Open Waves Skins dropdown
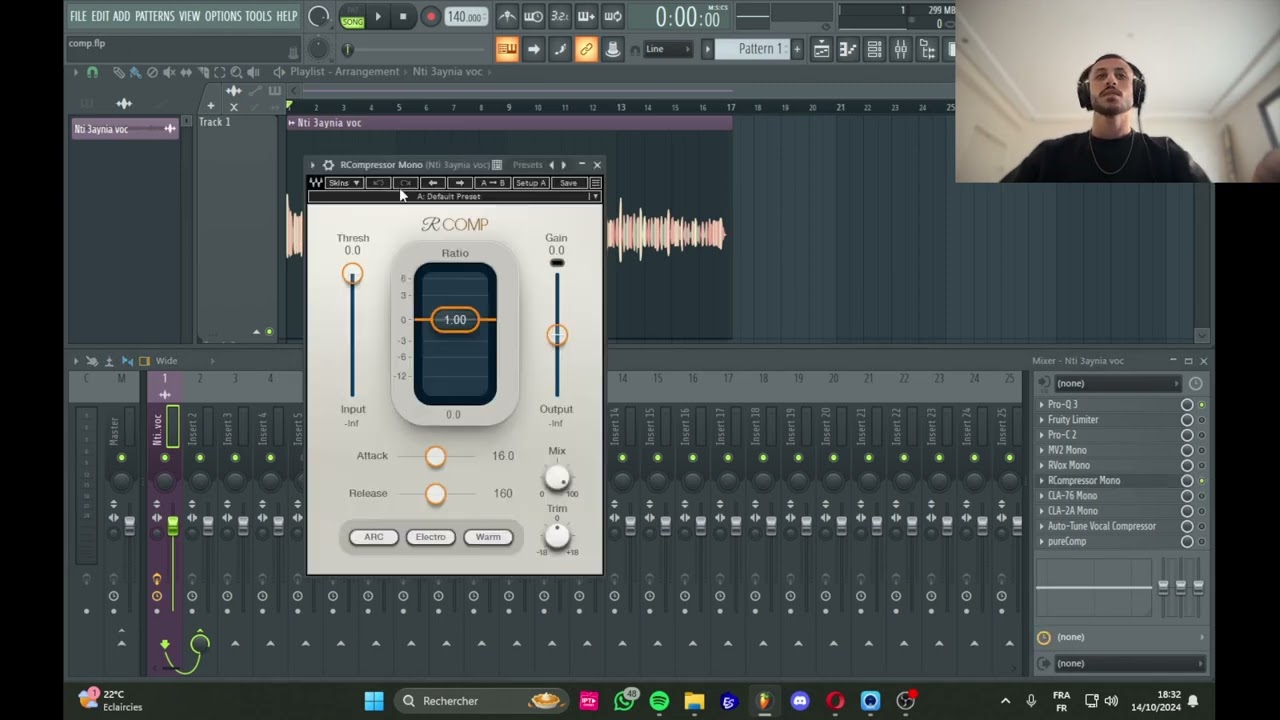This screenshot has height=720, width=1280. [x=344, y=183]
